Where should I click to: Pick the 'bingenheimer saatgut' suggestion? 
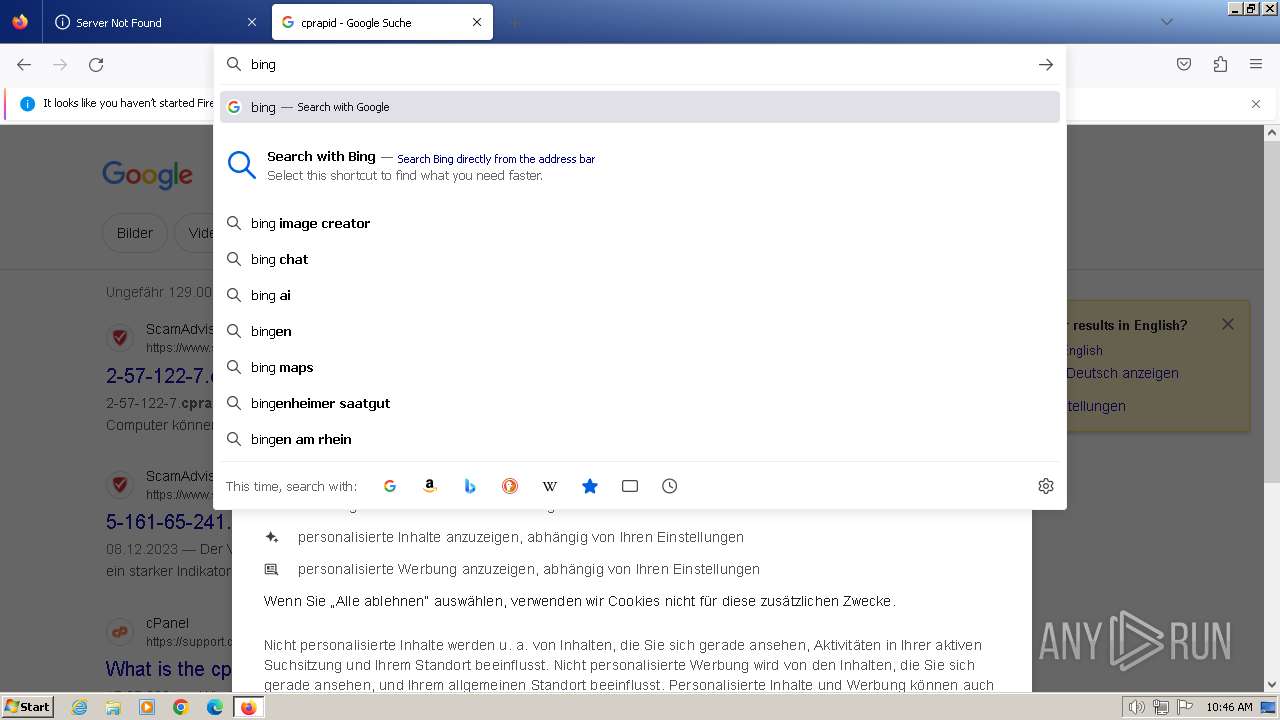point(640,403)
